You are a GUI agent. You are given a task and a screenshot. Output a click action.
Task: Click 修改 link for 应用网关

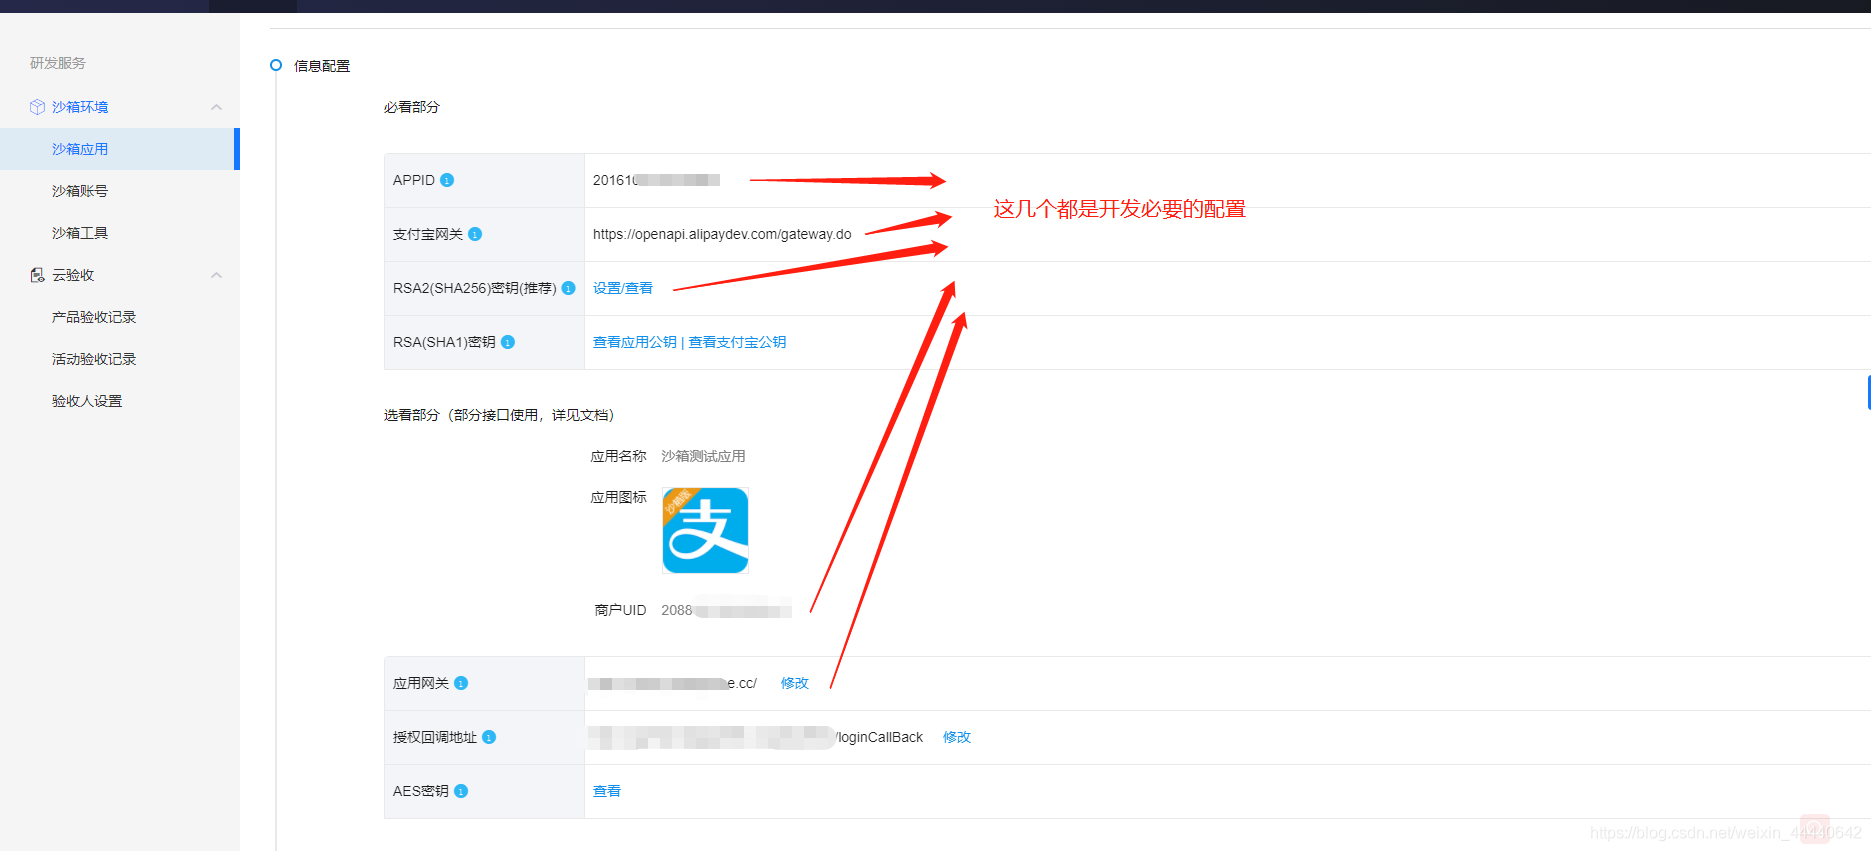794,683
